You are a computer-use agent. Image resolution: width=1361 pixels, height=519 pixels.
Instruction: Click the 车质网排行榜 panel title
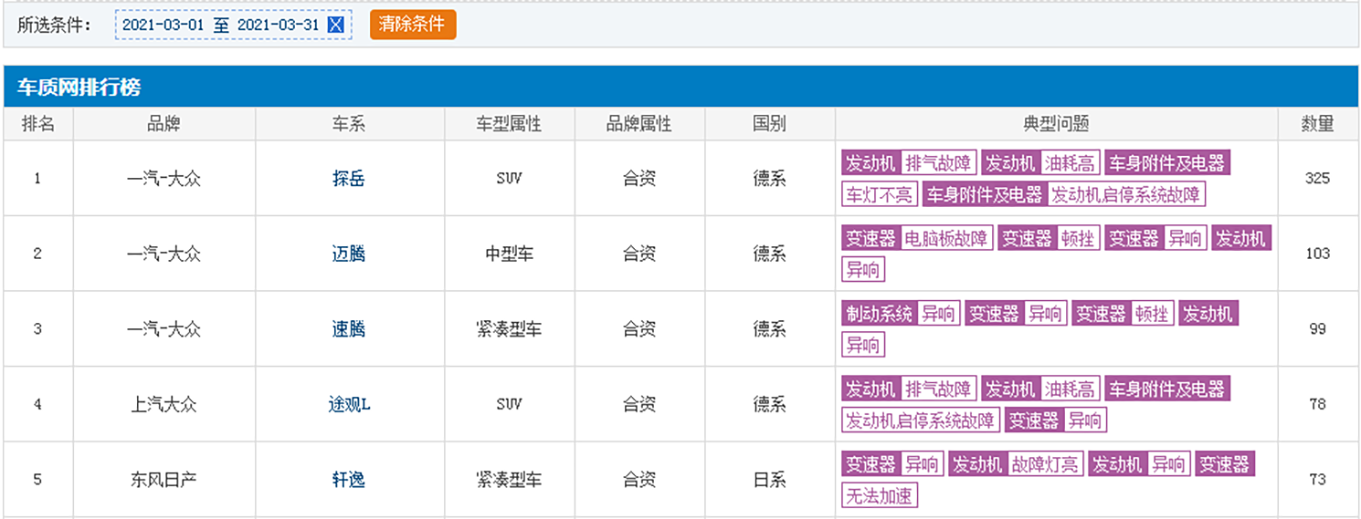tap(79, 87)
